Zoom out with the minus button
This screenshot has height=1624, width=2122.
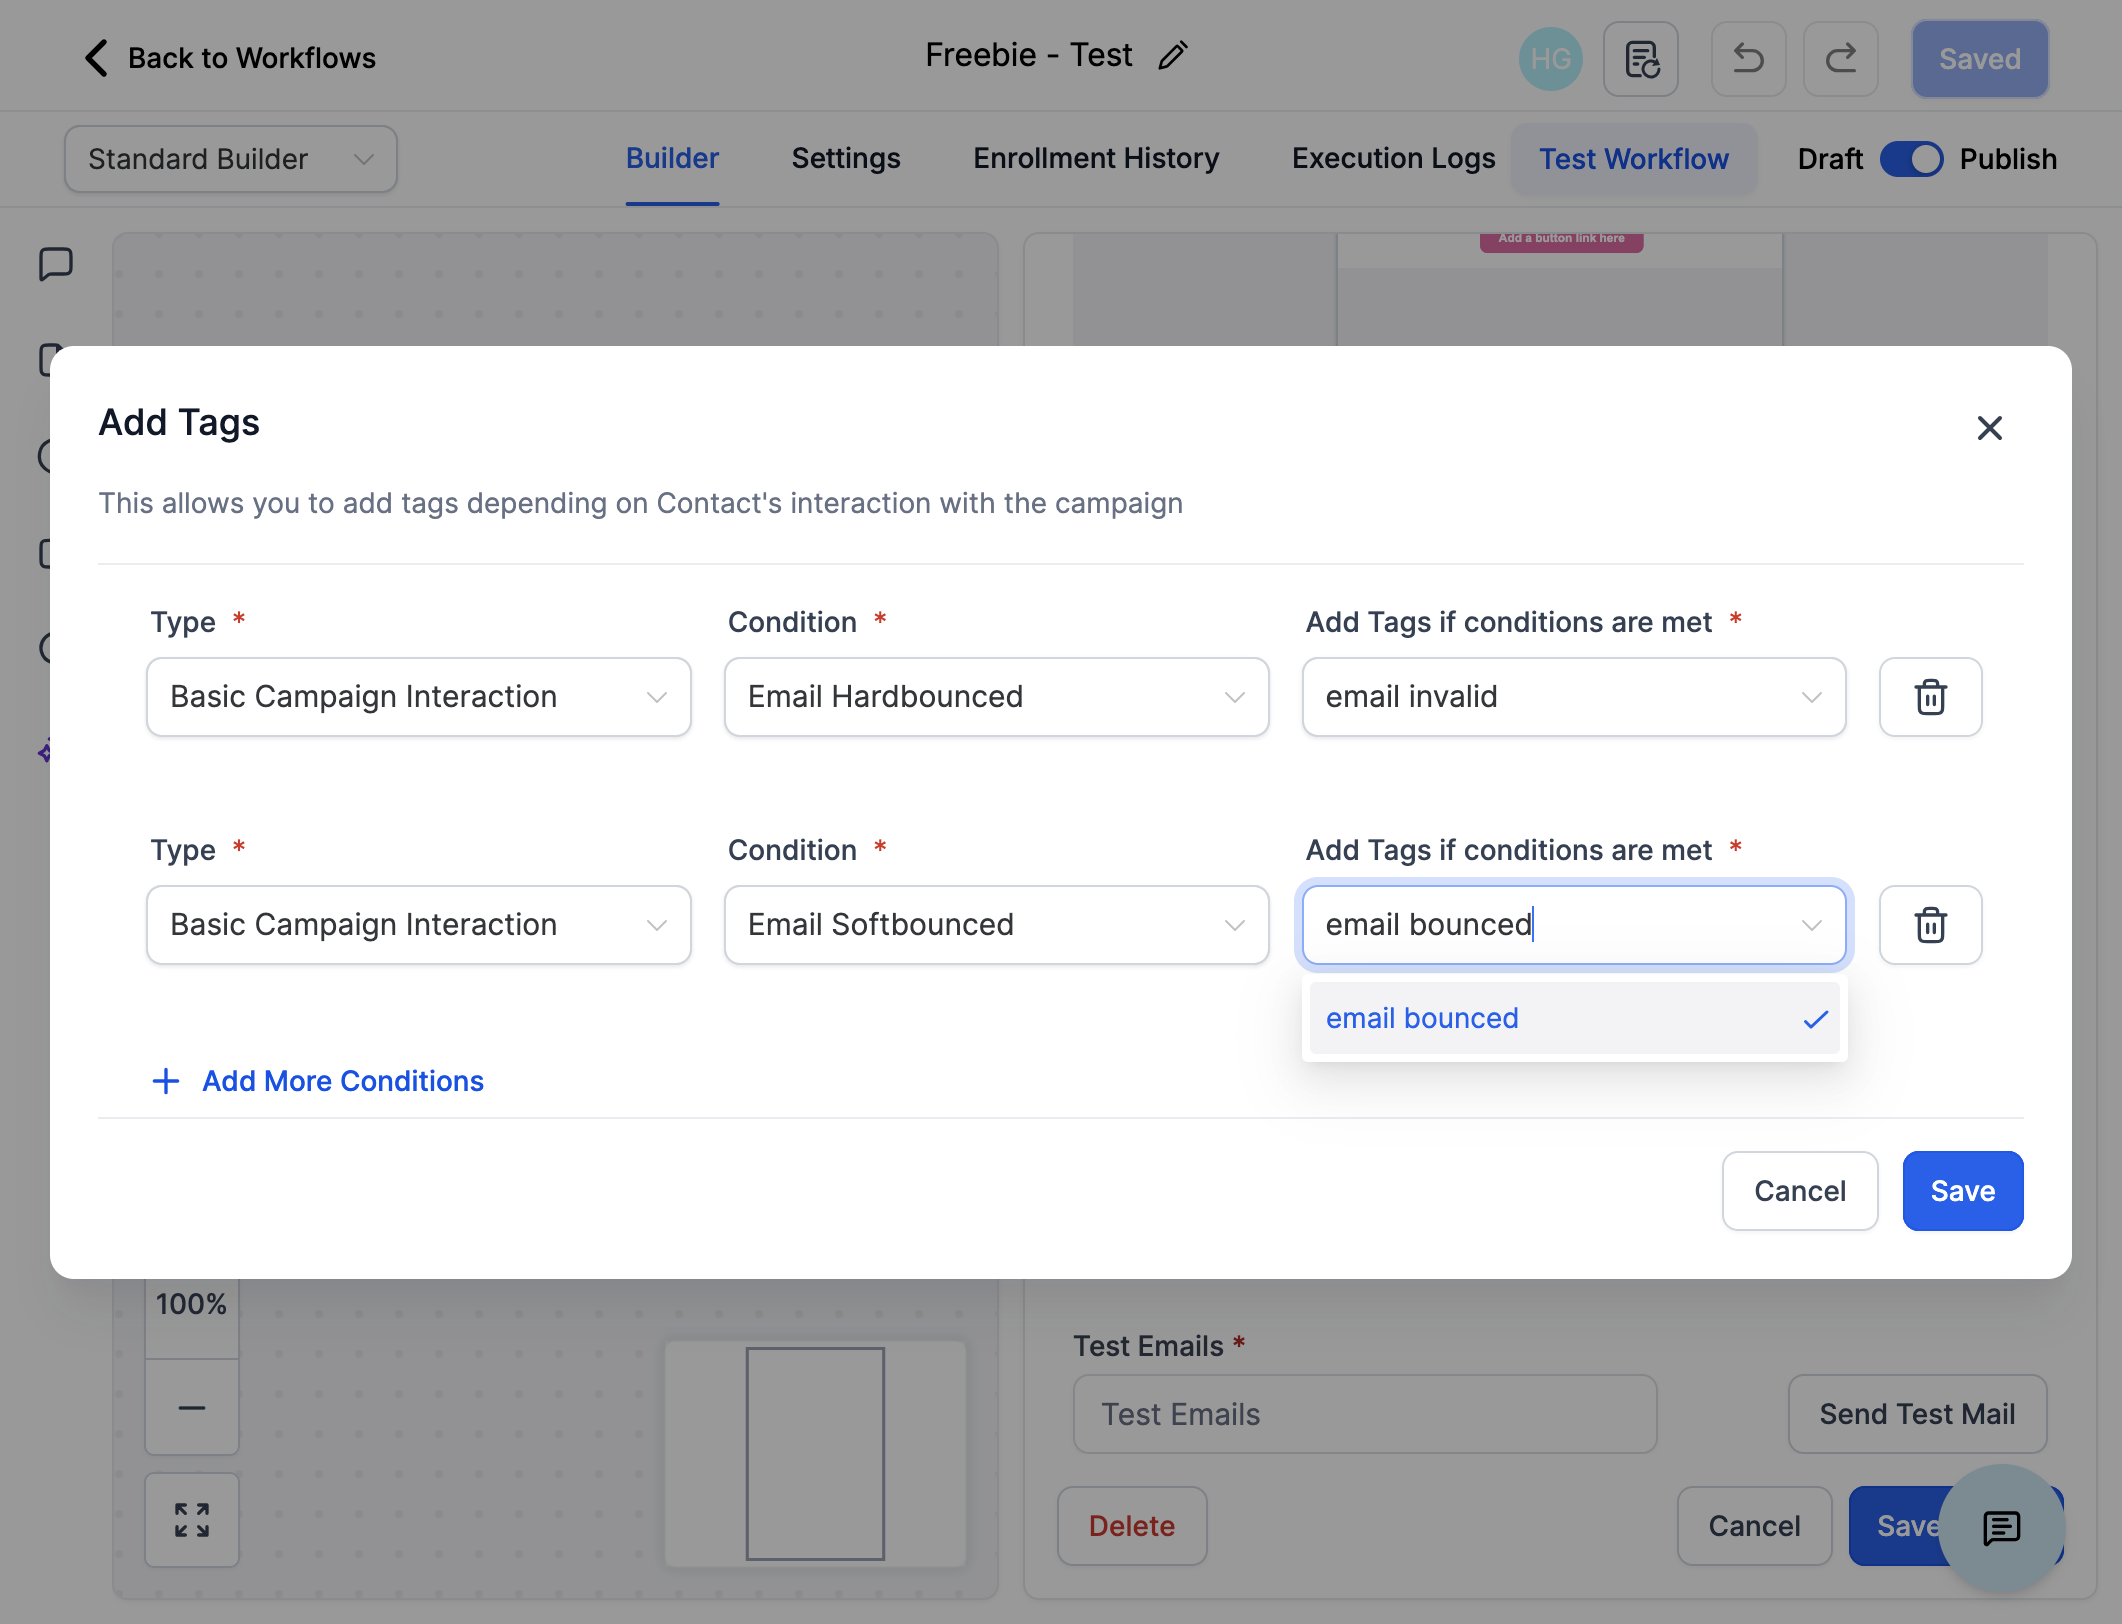coord(192,1407)
